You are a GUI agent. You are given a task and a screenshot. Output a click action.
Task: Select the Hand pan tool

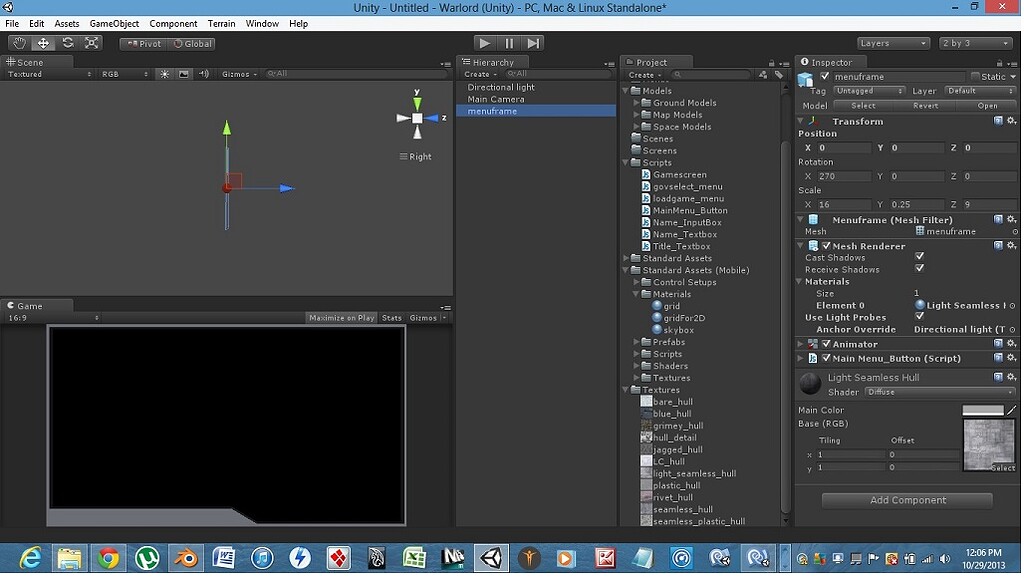pyautogui.click(x=17, y=43)
